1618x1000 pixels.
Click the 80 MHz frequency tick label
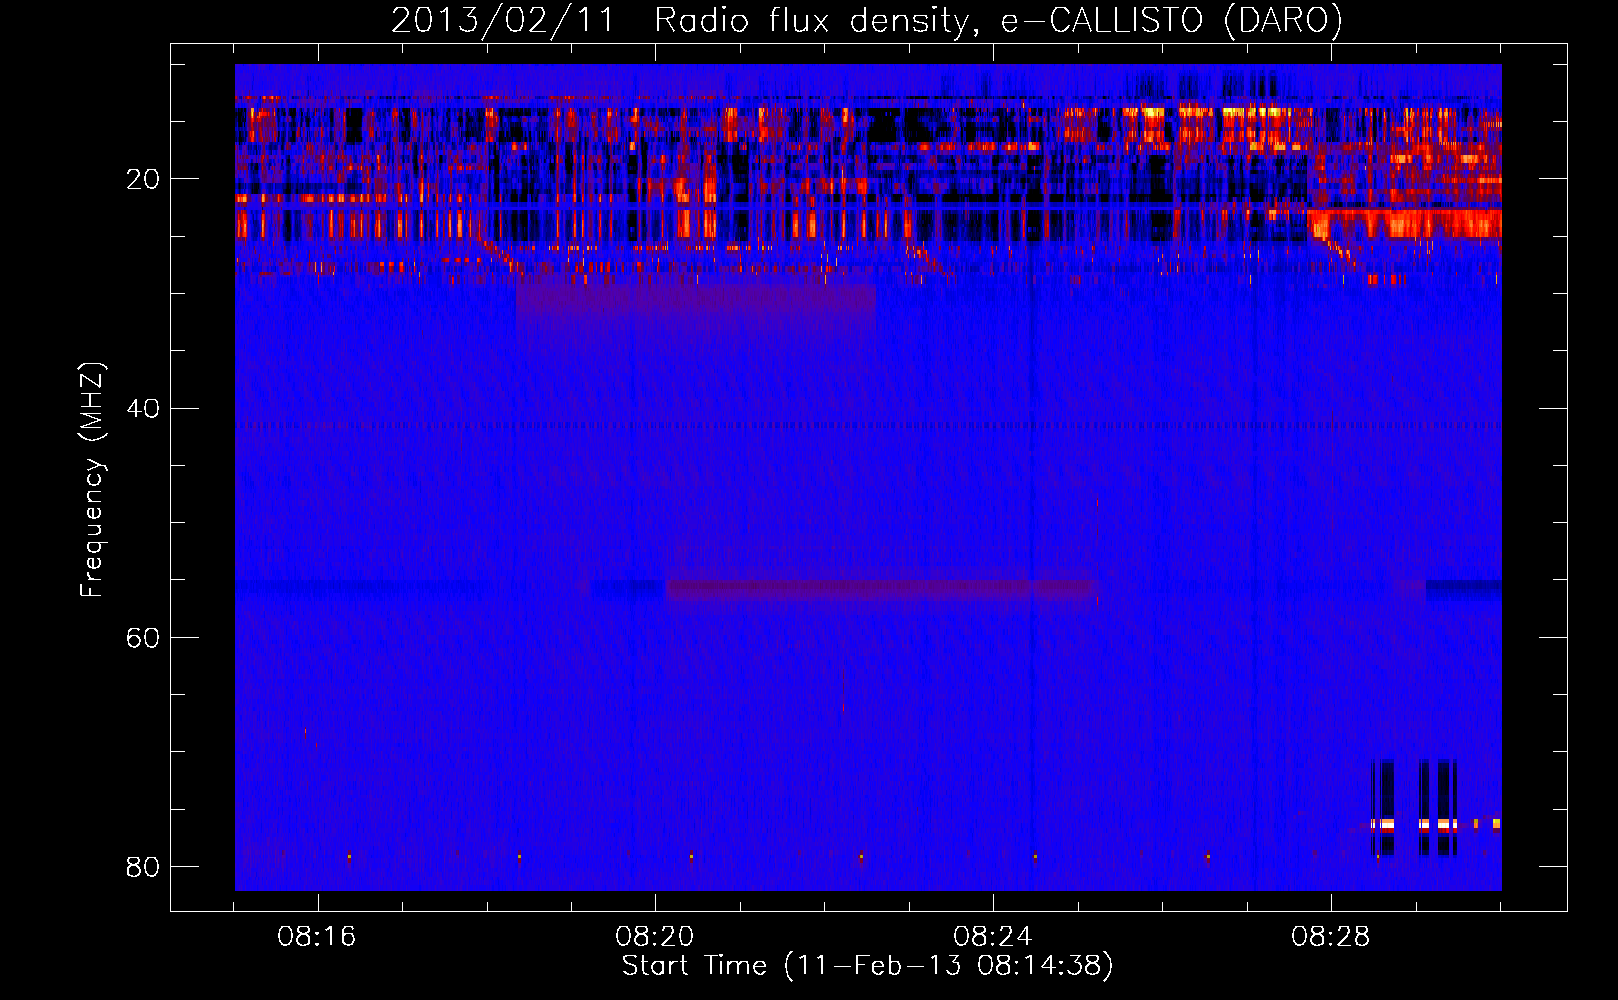tap(142, 867)
